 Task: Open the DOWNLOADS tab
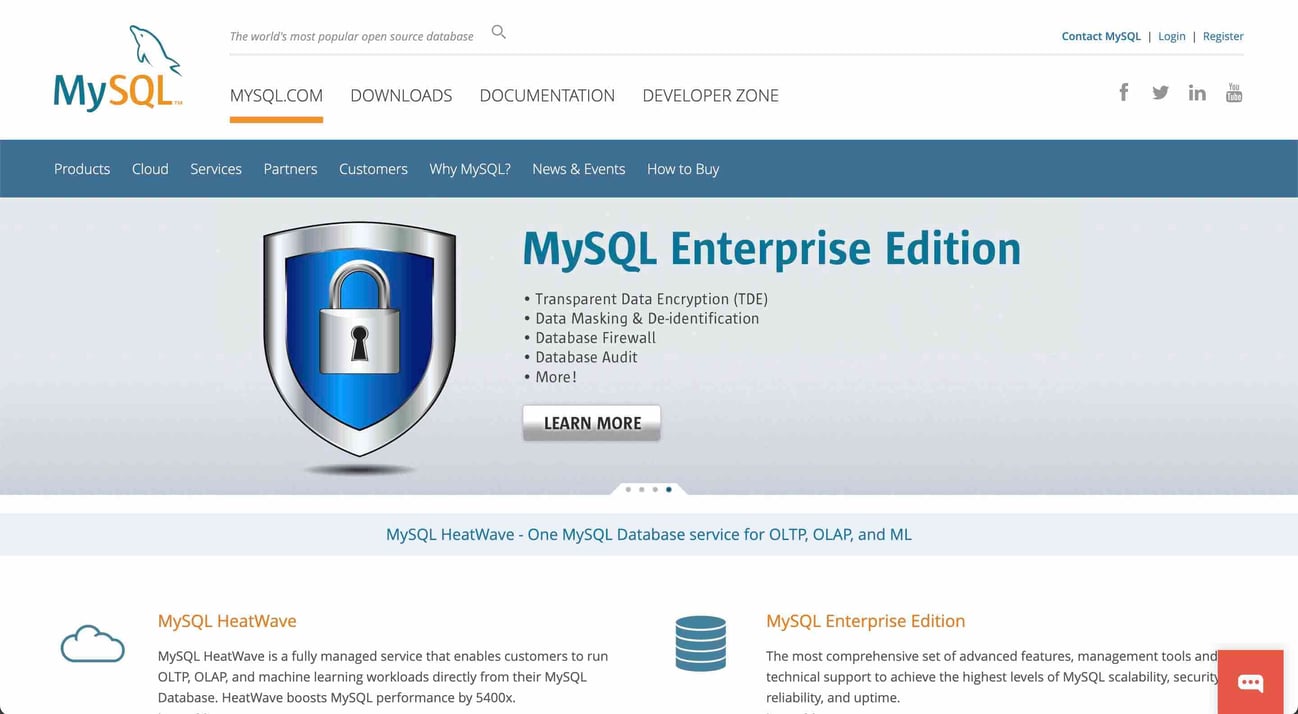point(401,96)
